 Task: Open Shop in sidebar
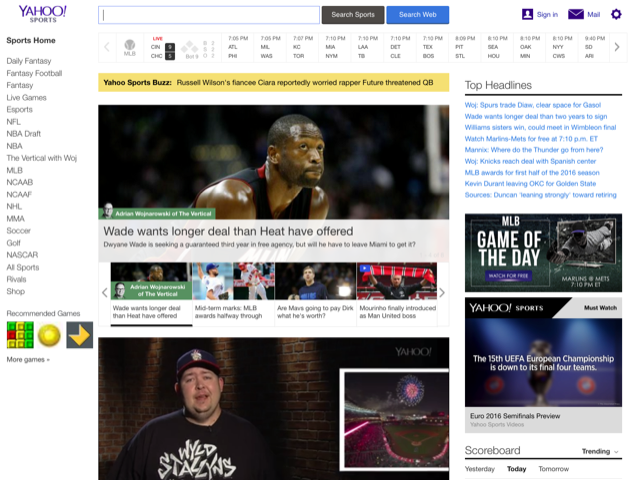coord(16,291)
